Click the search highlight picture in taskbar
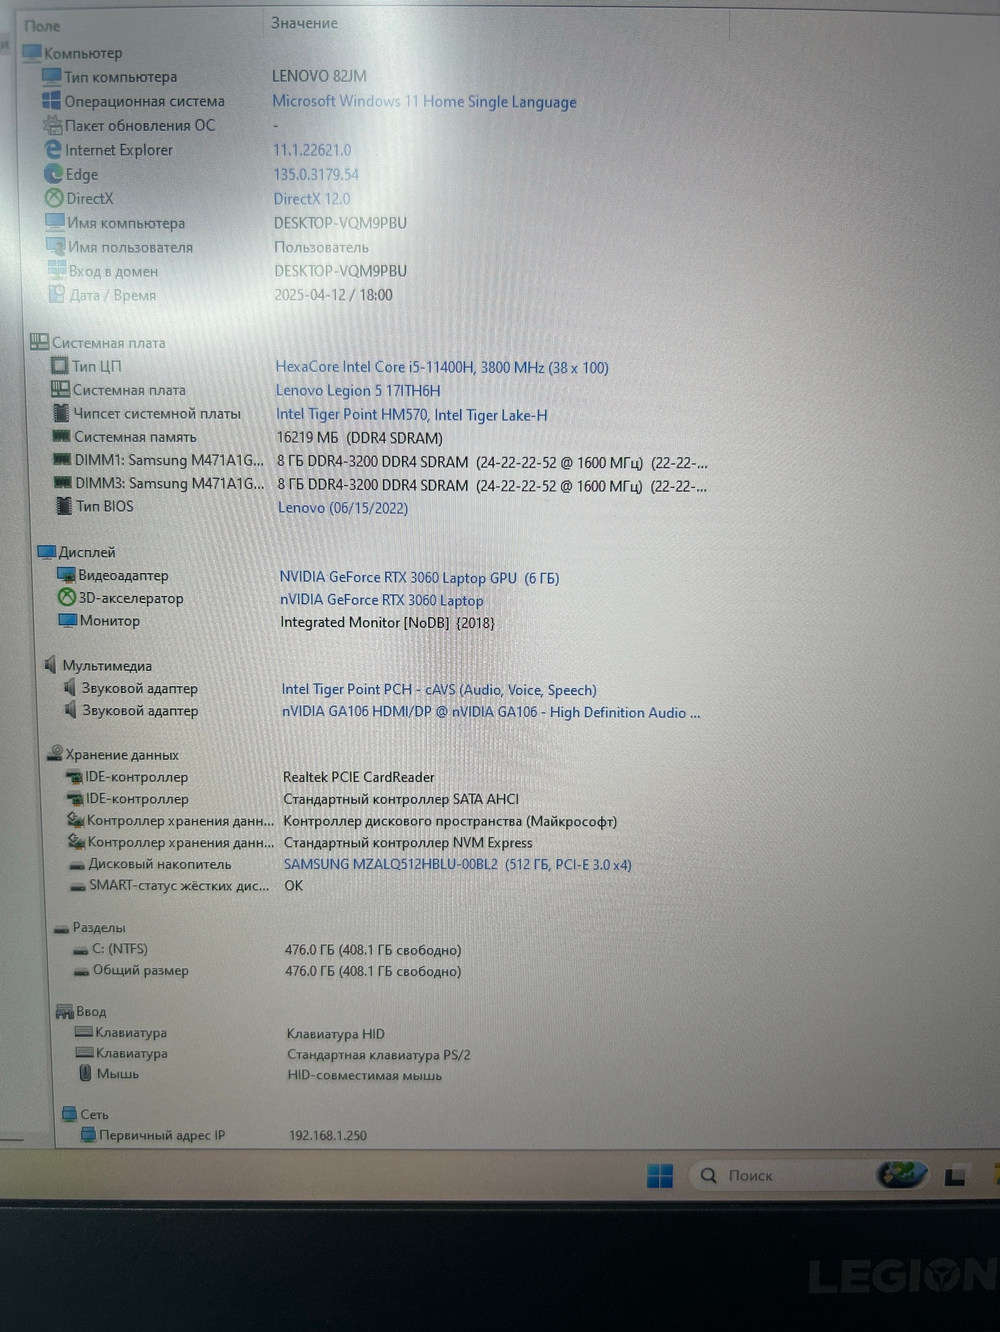The image size is (1000, 1332). pyautogui.click(x=902, y=1174)
